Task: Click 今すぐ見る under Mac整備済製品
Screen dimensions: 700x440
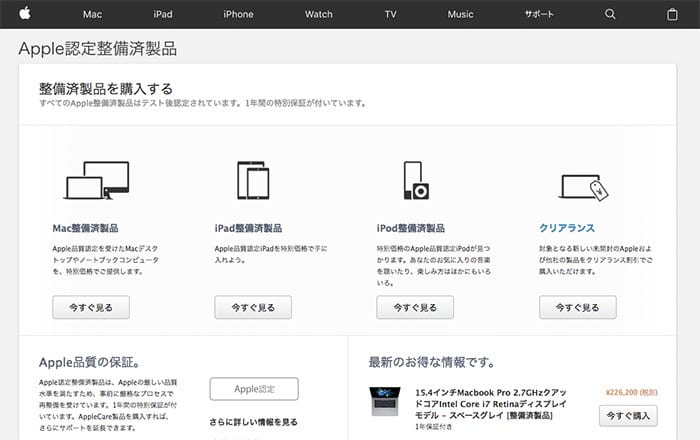Action: 91,307
